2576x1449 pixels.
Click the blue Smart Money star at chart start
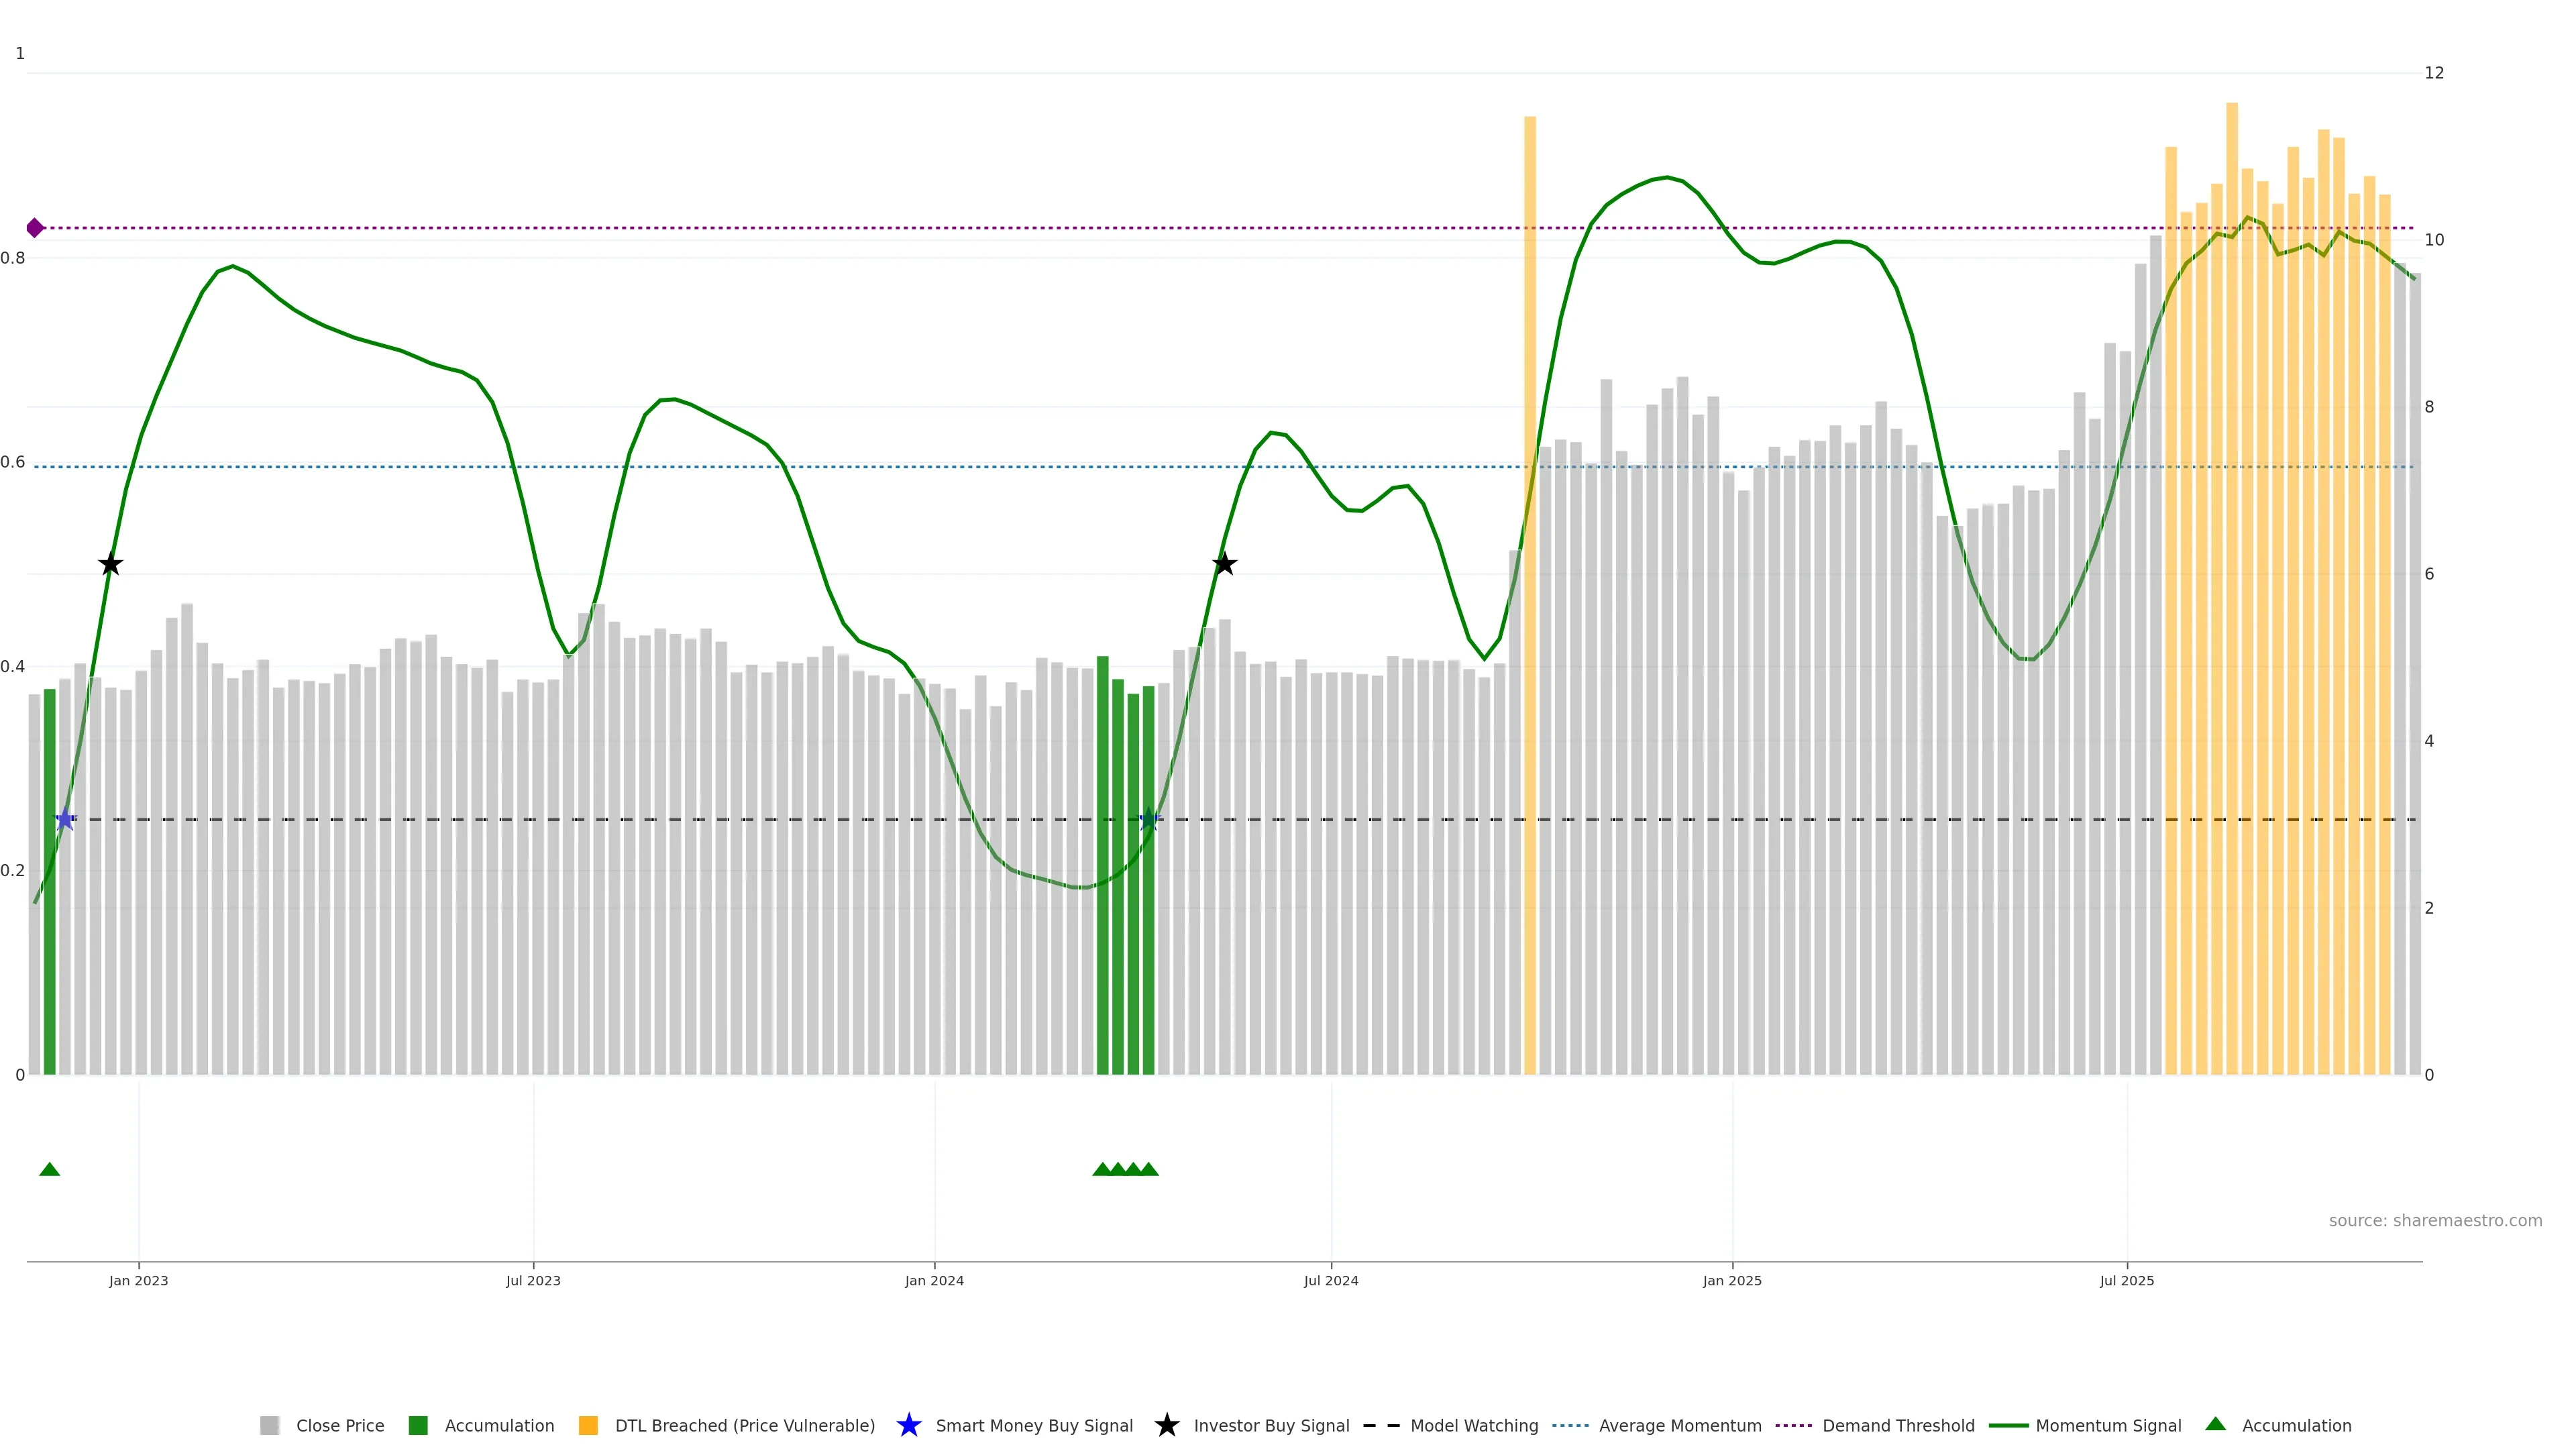tap(65, 820)
